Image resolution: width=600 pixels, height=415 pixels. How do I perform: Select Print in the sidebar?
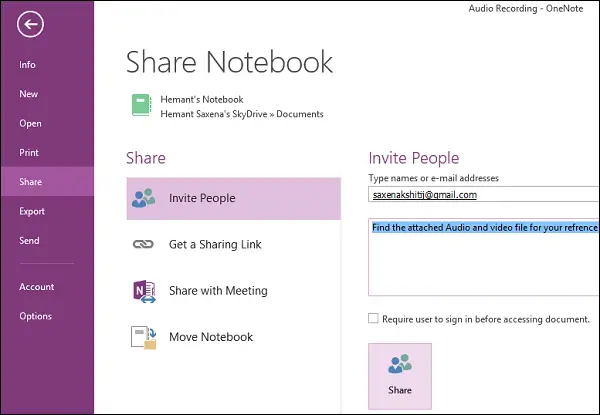29,152
